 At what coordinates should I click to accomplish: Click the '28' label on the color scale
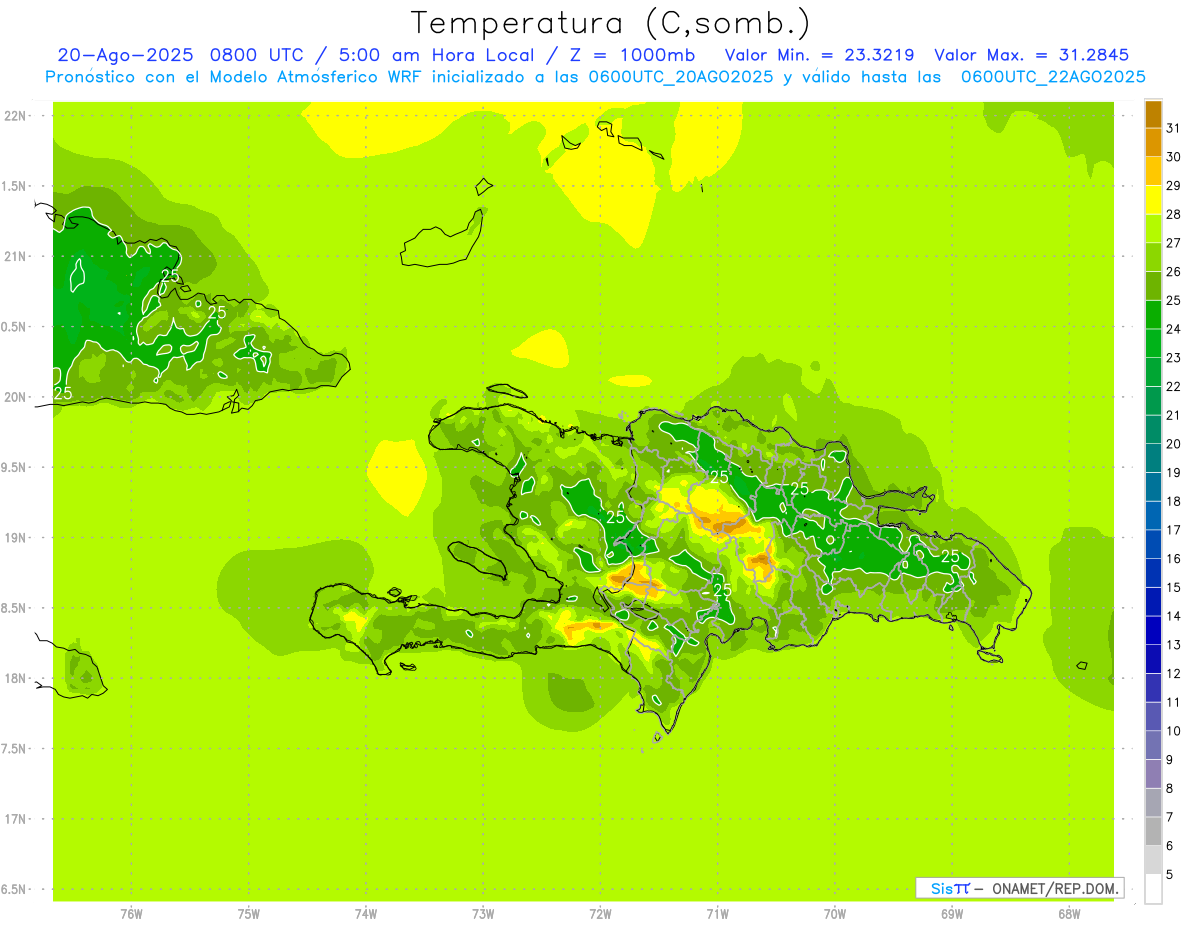click(1174, 214)
